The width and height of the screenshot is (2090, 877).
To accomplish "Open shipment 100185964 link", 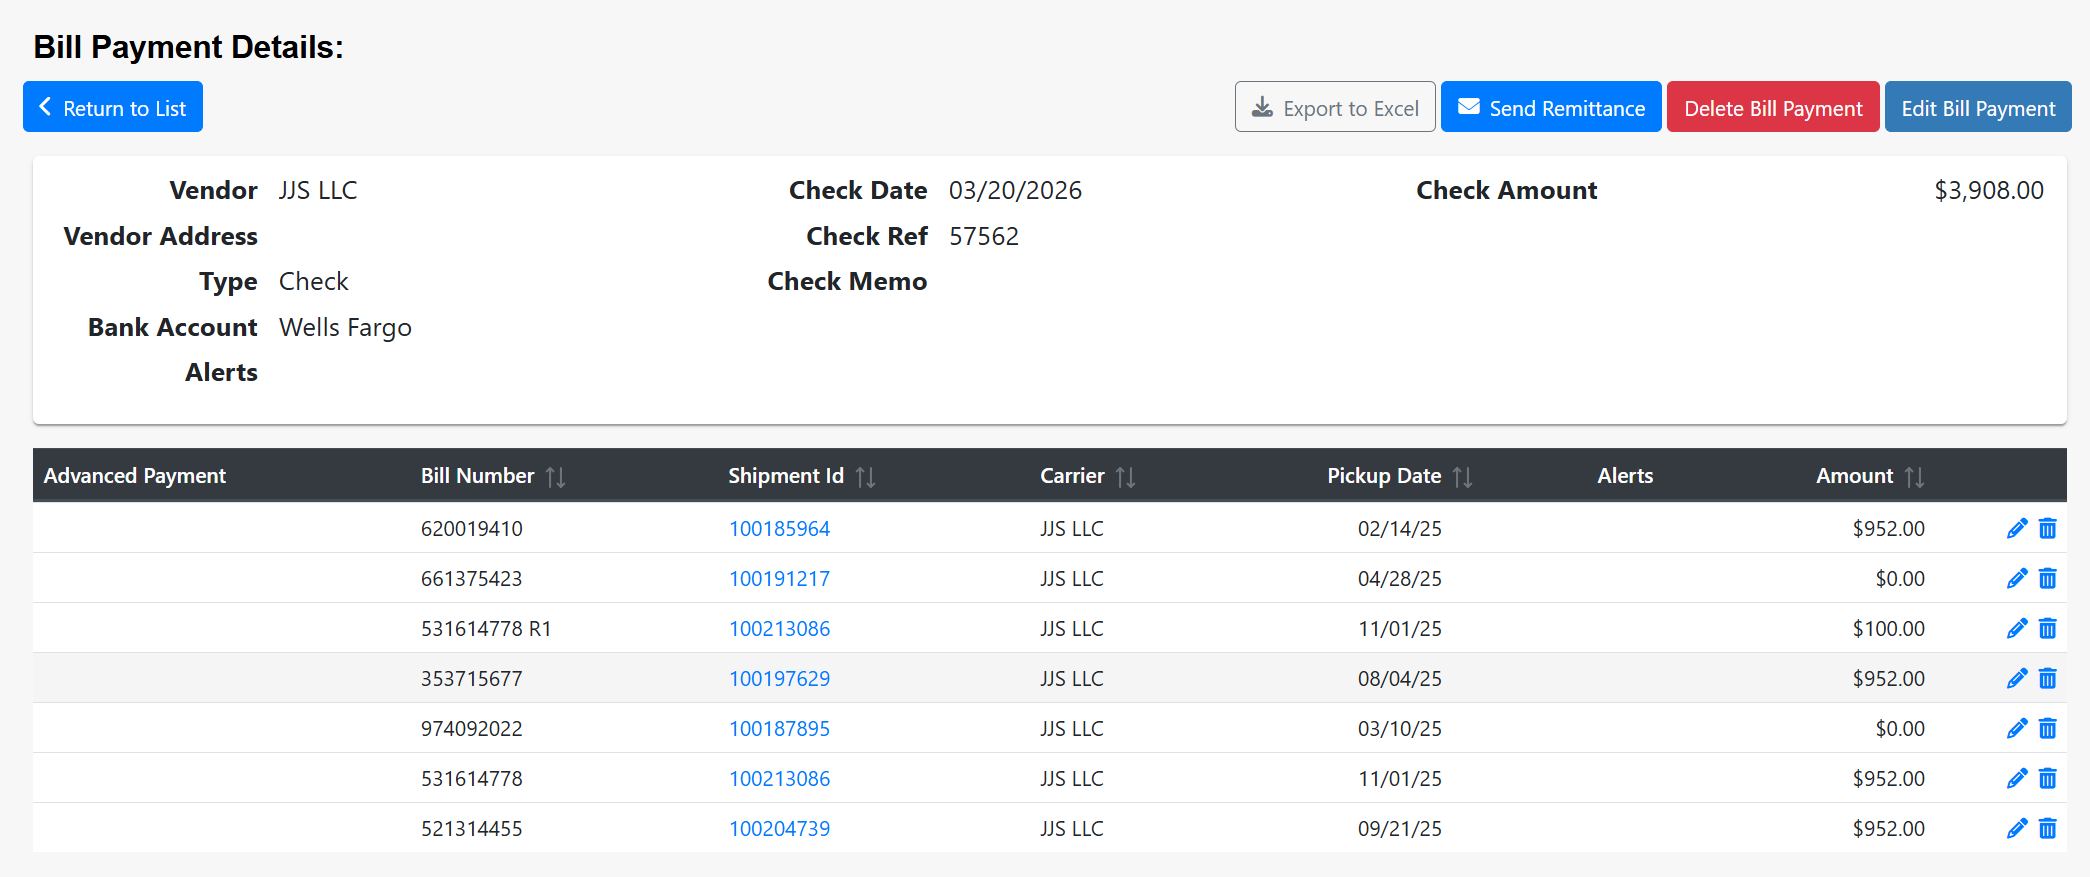I will (779, 529).
